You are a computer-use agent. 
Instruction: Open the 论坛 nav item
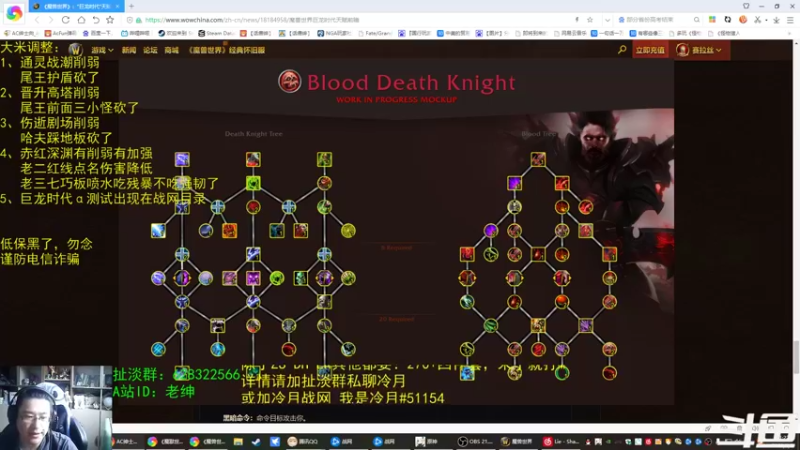(x=150, y=50)
